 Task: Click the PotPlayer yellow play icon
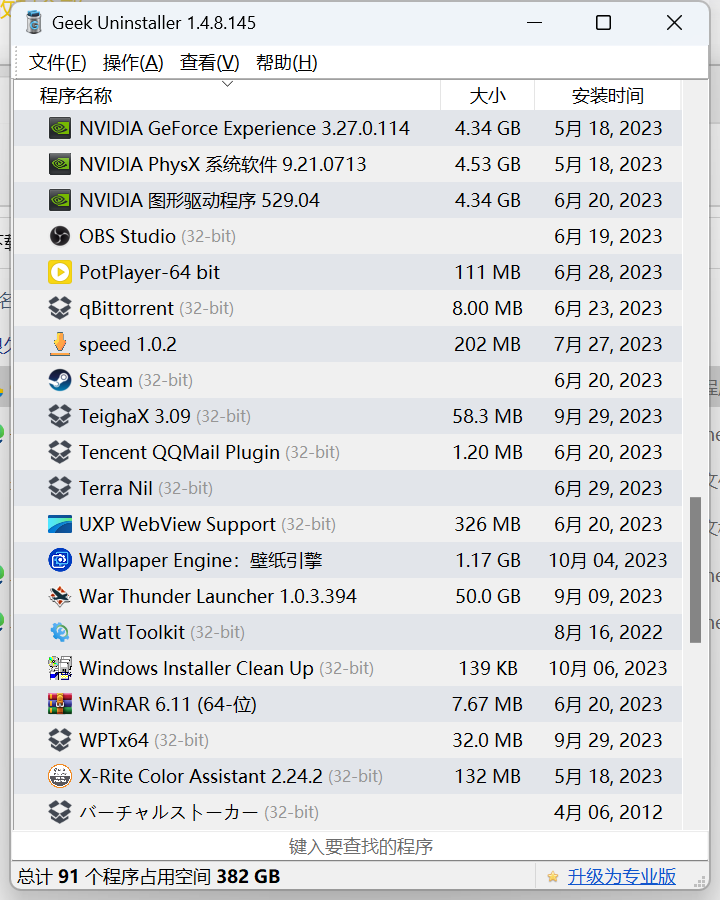pos(60,272)
